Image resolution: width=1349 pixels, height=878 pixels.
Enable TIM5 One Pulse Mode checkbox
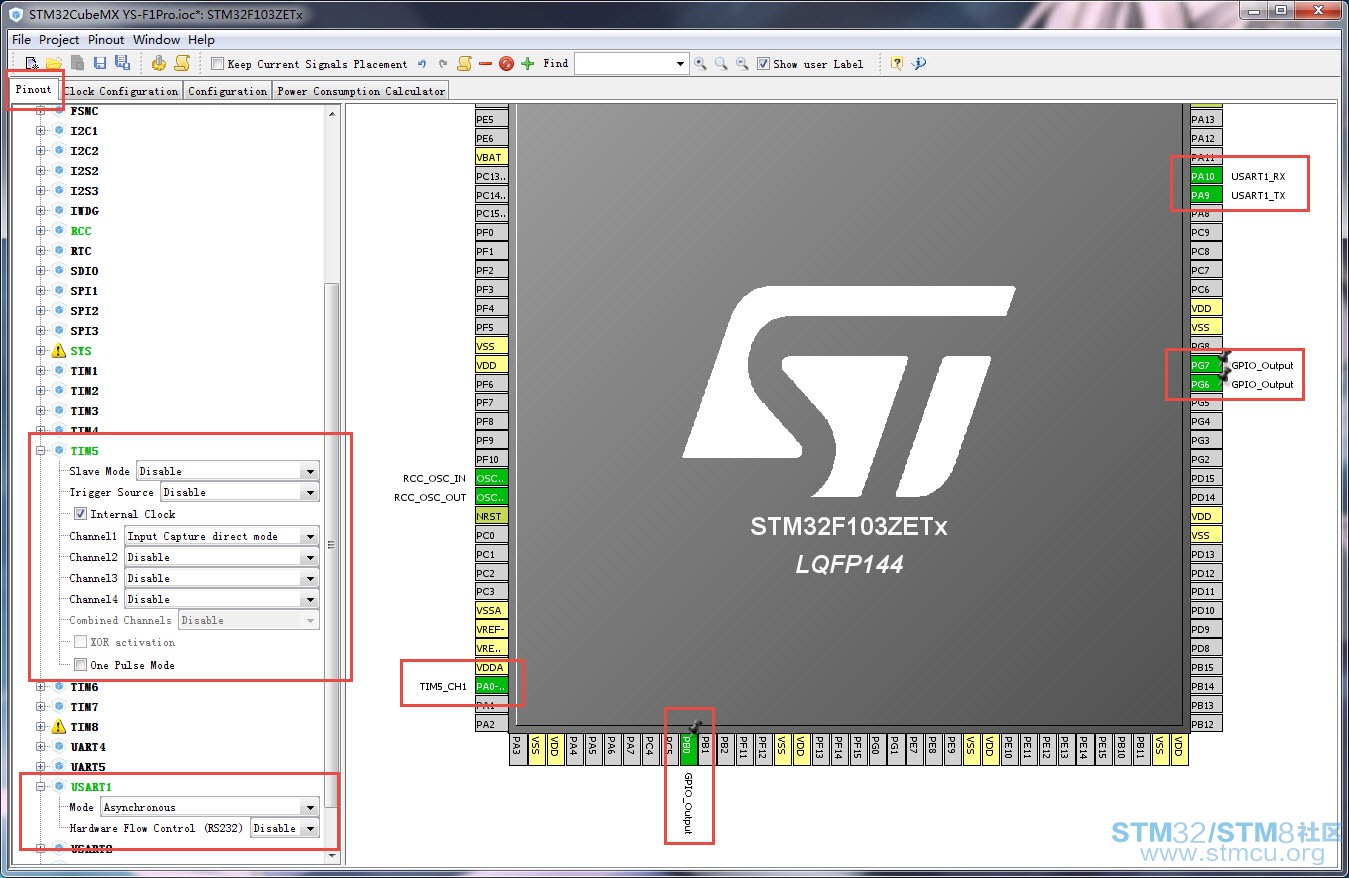tap(81, 665)
